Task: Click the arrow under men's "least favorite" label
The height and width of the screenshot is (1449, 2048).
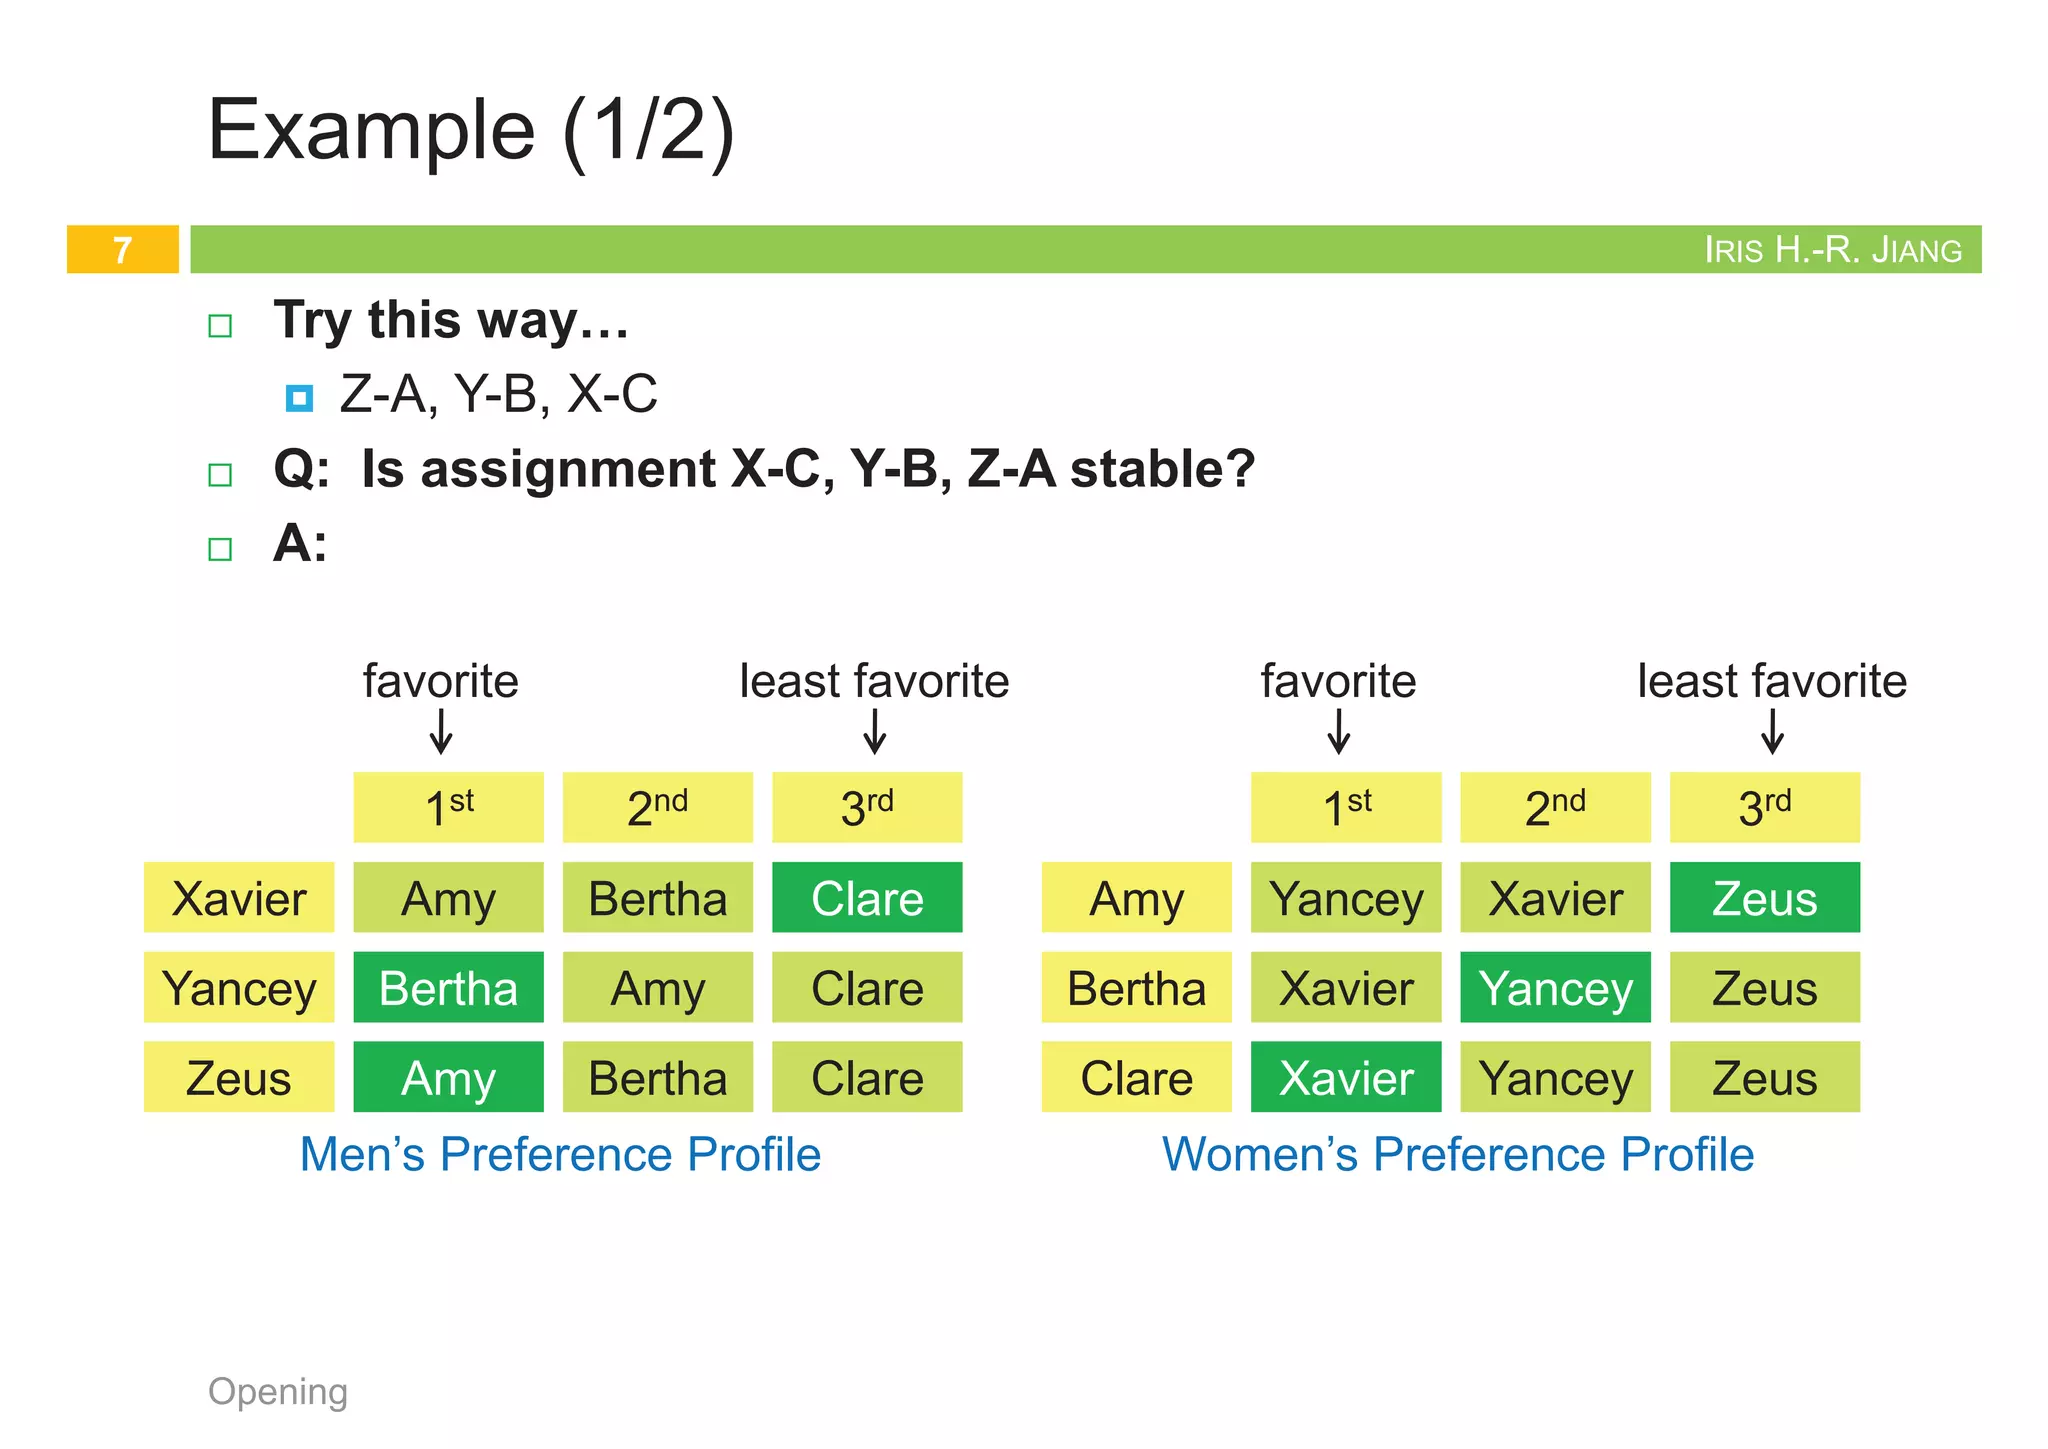Action: (x=875, y=731)
